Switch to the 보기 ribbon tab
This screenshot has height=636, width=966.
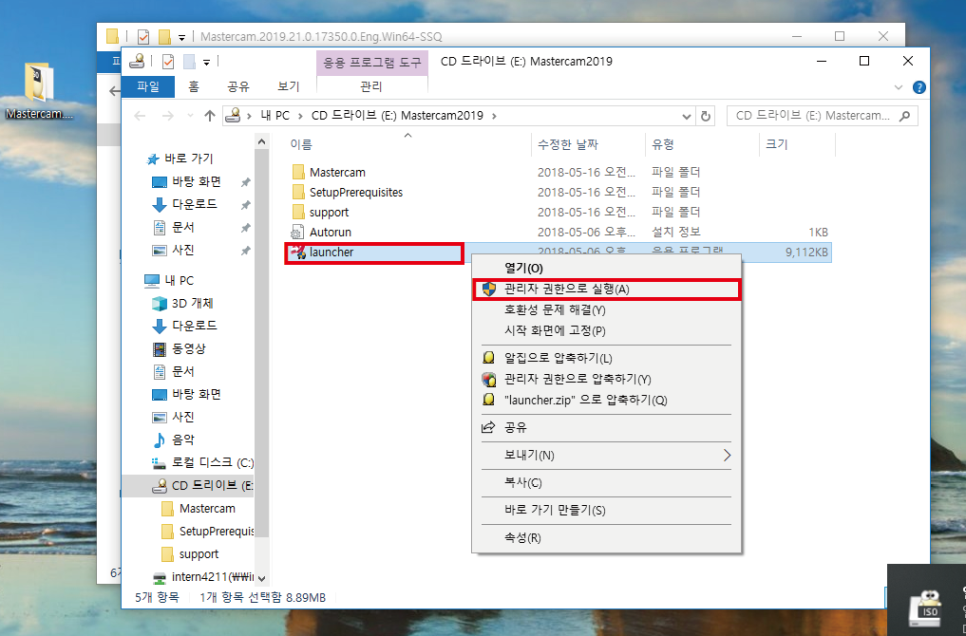pyautogui.click(x=288, y=87)
